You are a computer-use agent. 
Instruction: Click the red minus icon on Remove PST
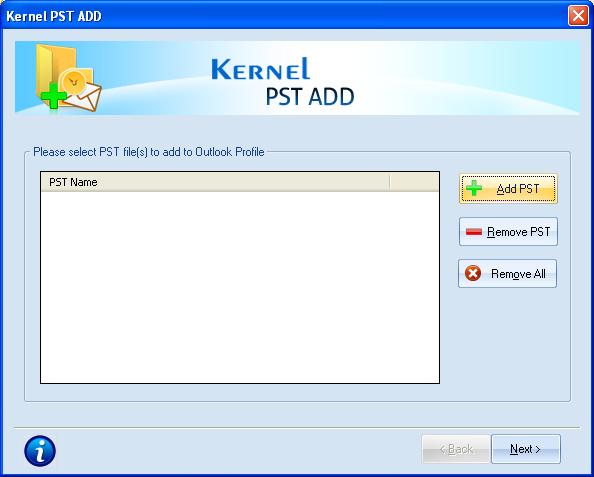point(474,231)
